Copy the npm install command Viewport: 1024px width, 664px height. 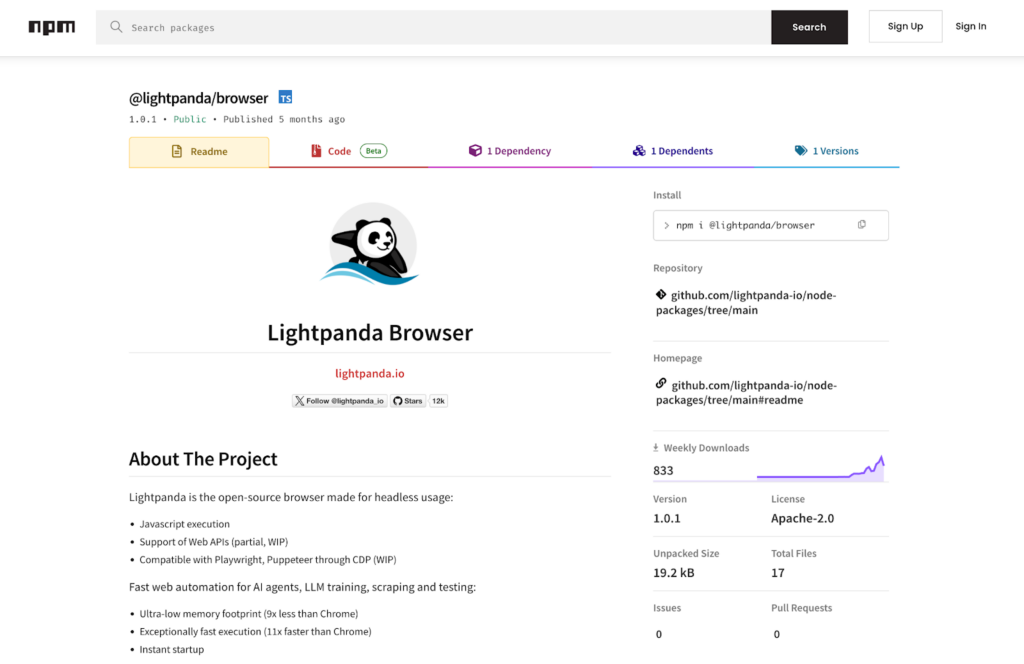click(x=862, y=225)
